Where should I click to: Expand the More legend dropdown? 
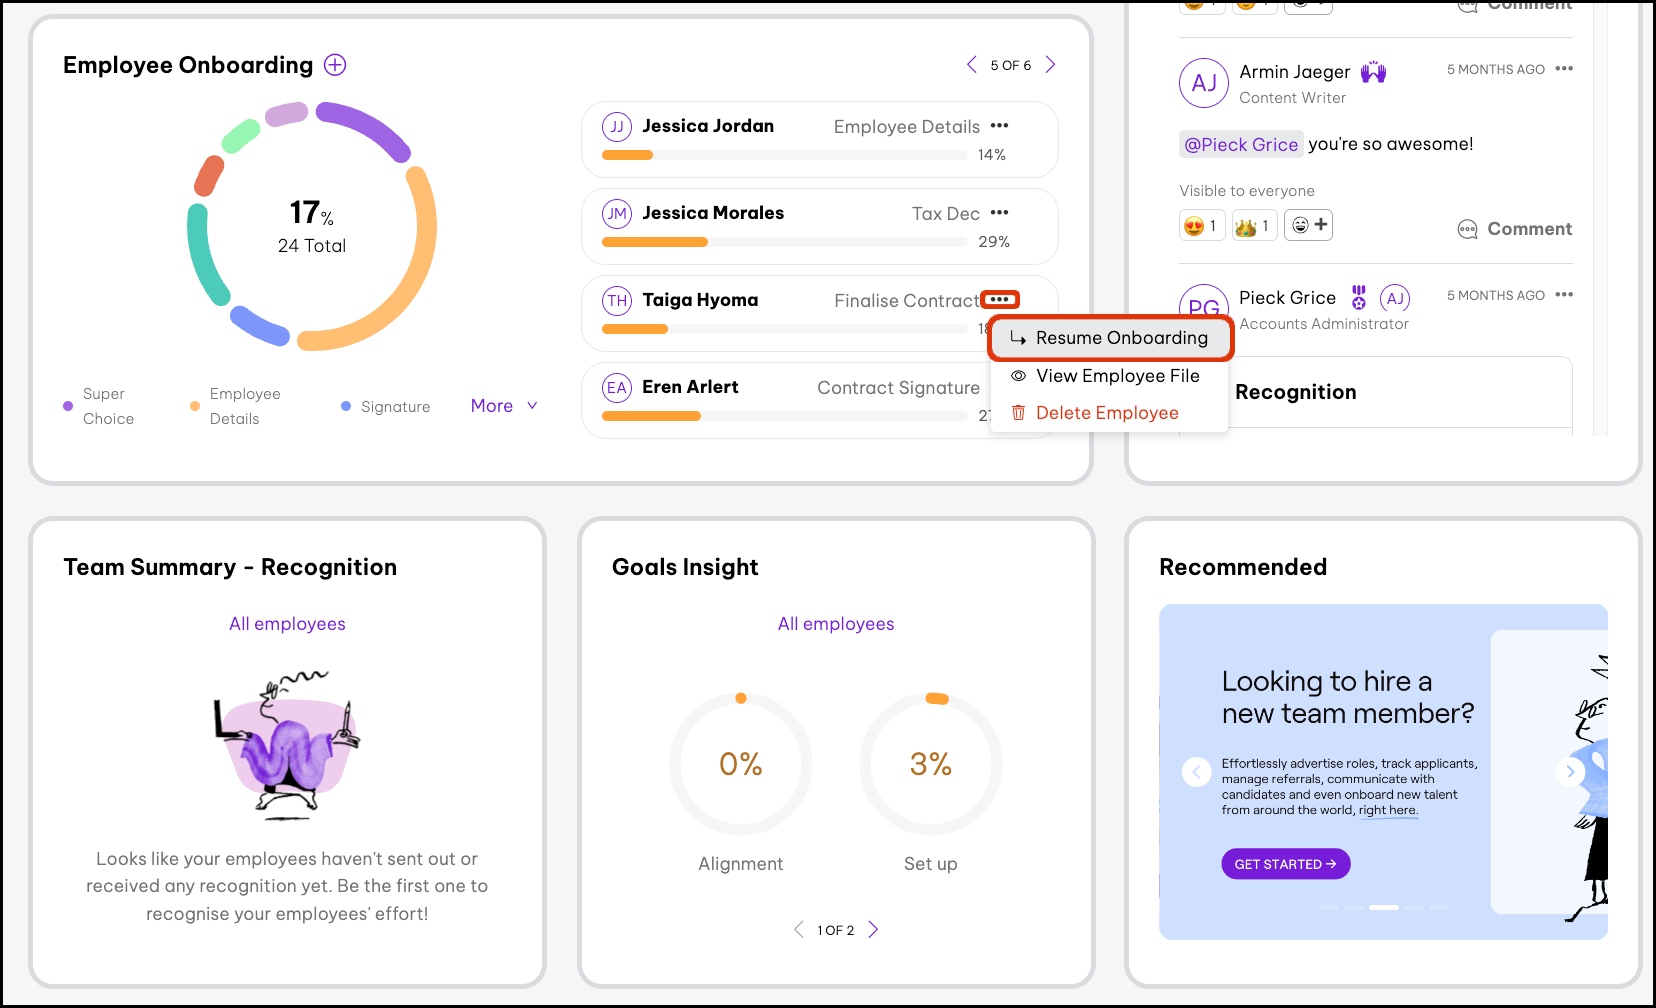504,406
